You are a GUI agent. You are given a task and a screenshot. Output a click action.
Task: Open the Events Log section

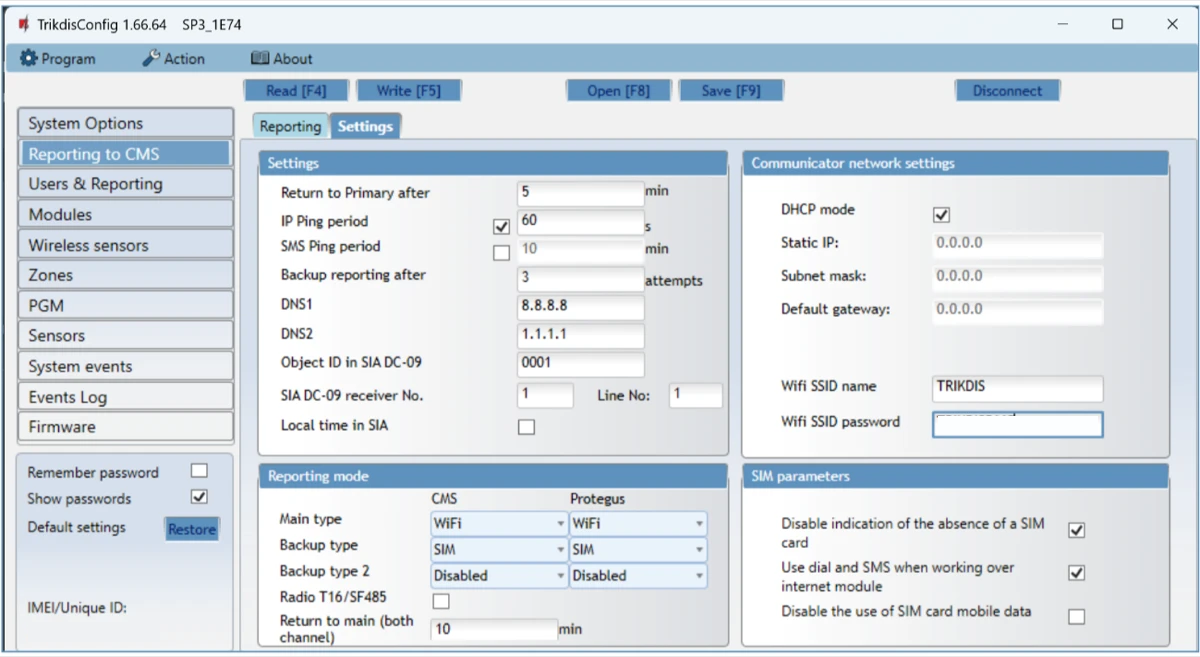(x=125, y=397)
